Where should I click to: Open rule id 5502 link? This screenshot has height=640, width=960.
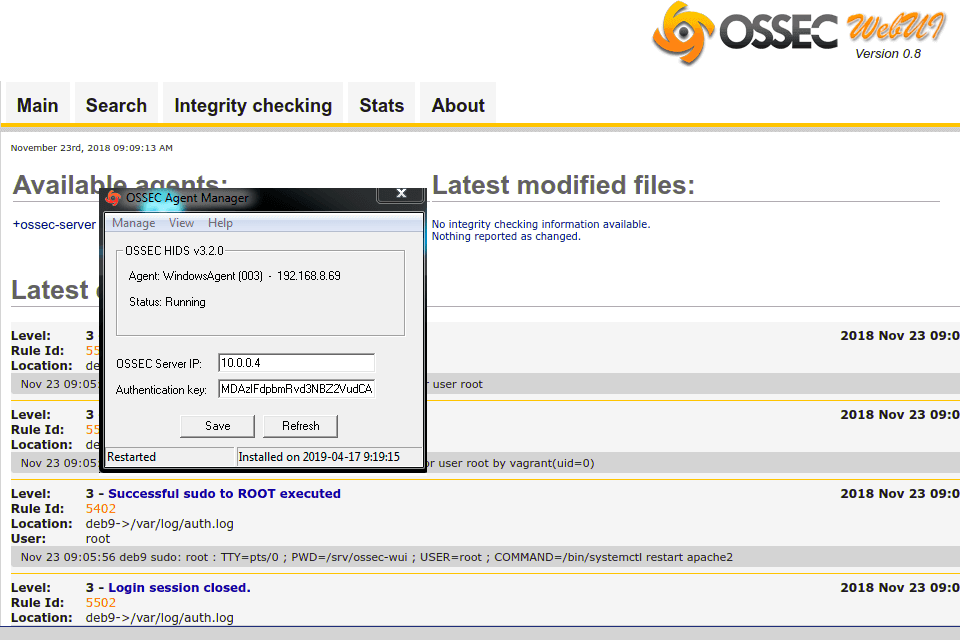coord(100,603)
